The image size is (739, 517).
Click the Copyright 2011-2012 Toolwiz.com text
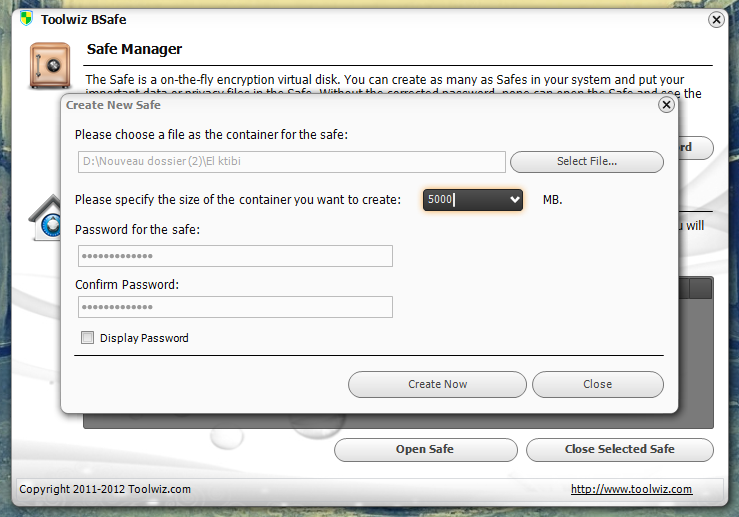[105, 489]
